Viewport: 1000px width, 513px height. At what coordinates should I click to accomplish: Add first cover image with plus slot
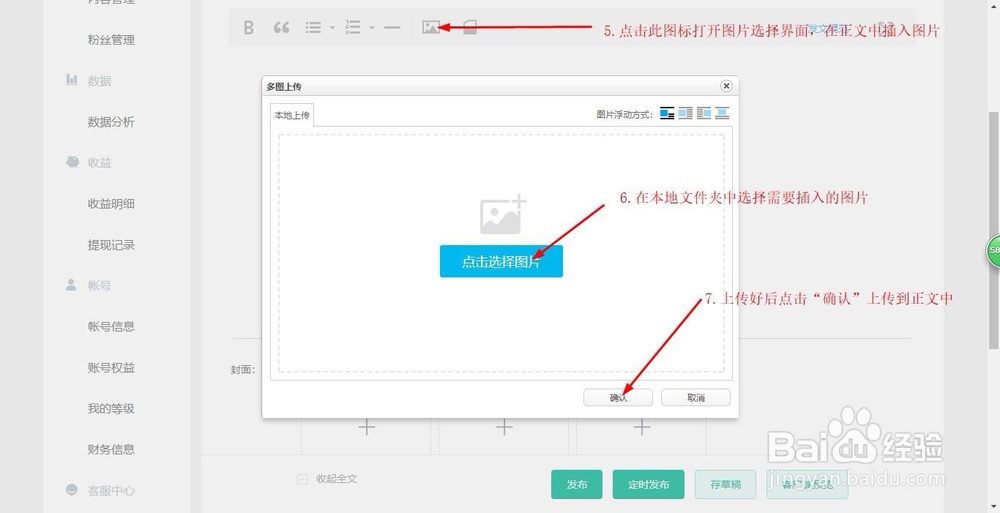pos(367,428)
